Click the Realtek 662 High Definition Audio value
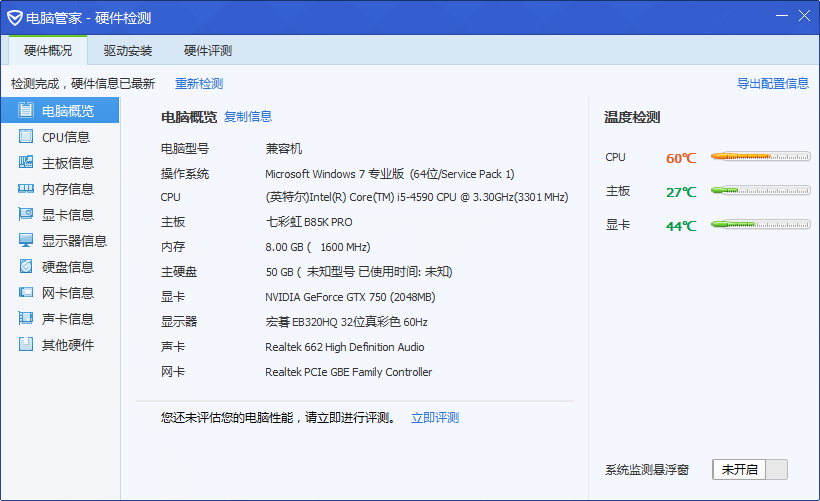 (345, 347)
